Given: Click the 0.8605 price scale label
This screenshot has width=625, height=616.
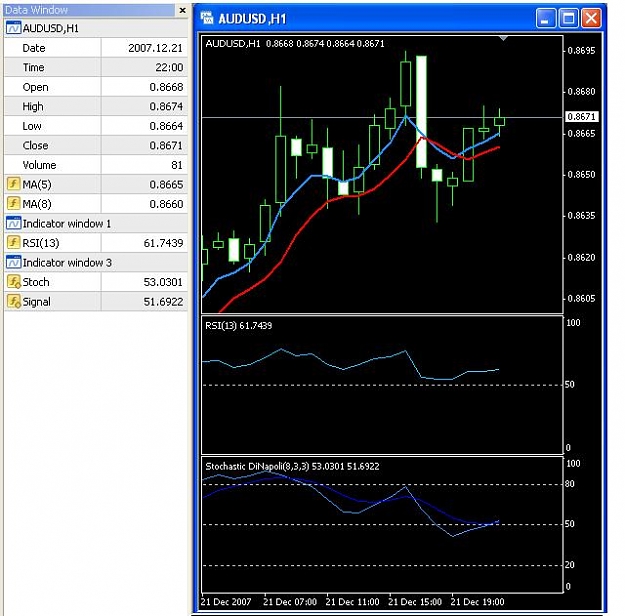Looking at the screenshot, I should (x=581, y=298).
